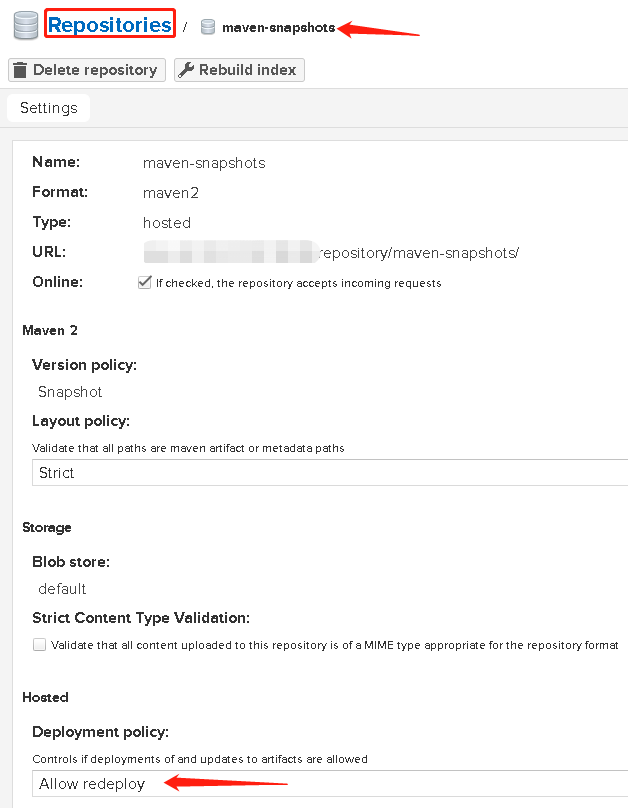Click the wrench icon on Rebuild index

point(185,70)
